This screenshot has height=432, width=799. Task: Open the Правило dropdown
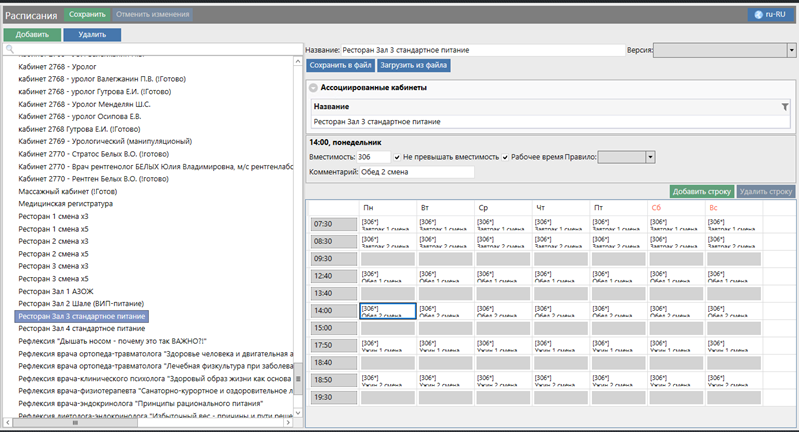pos(626,157)
